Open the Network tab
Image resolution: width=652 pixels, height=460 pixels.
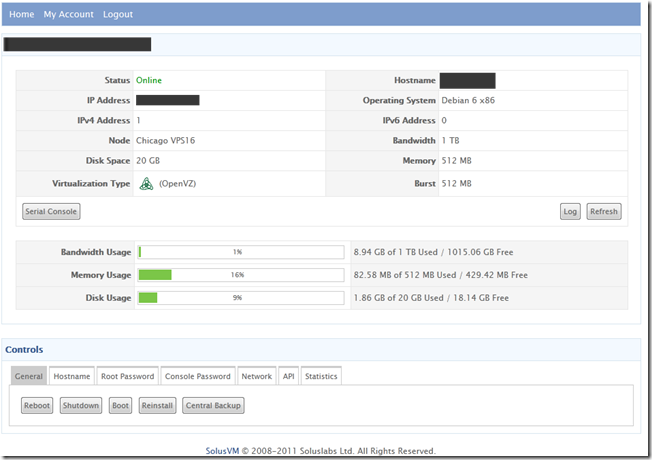[257, 376]
